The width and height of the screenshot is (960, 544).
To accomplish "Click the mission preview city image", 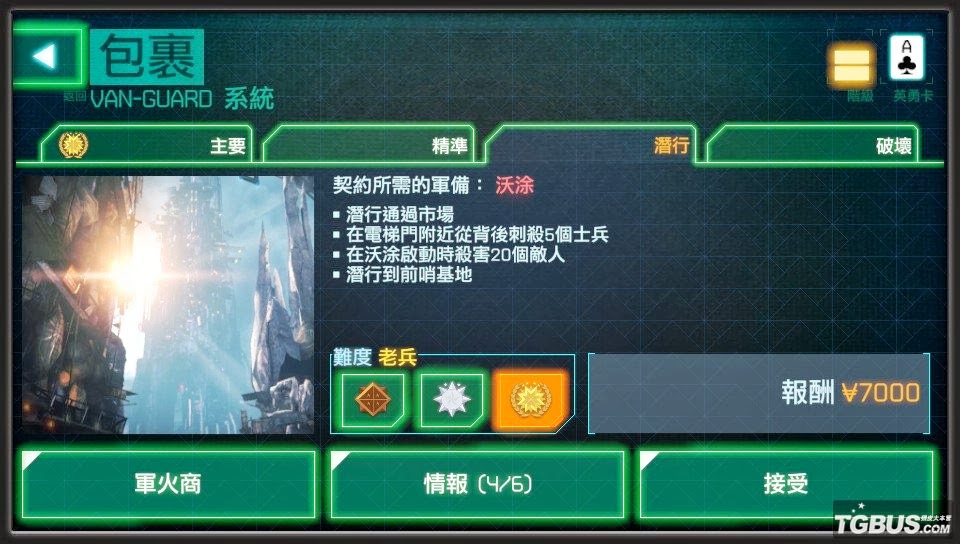I will click(168, 305).
